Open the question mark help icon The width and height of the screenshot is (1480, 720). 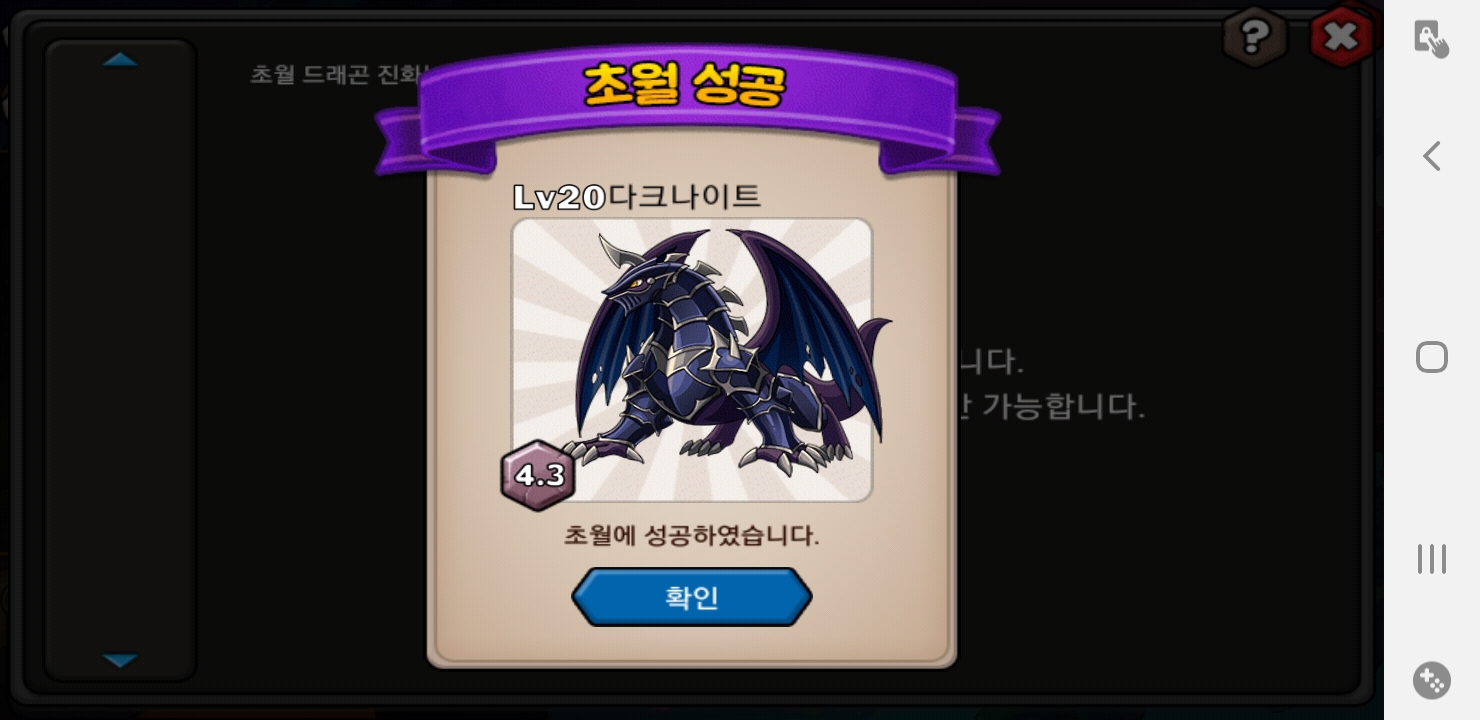tap(1254, 38)
